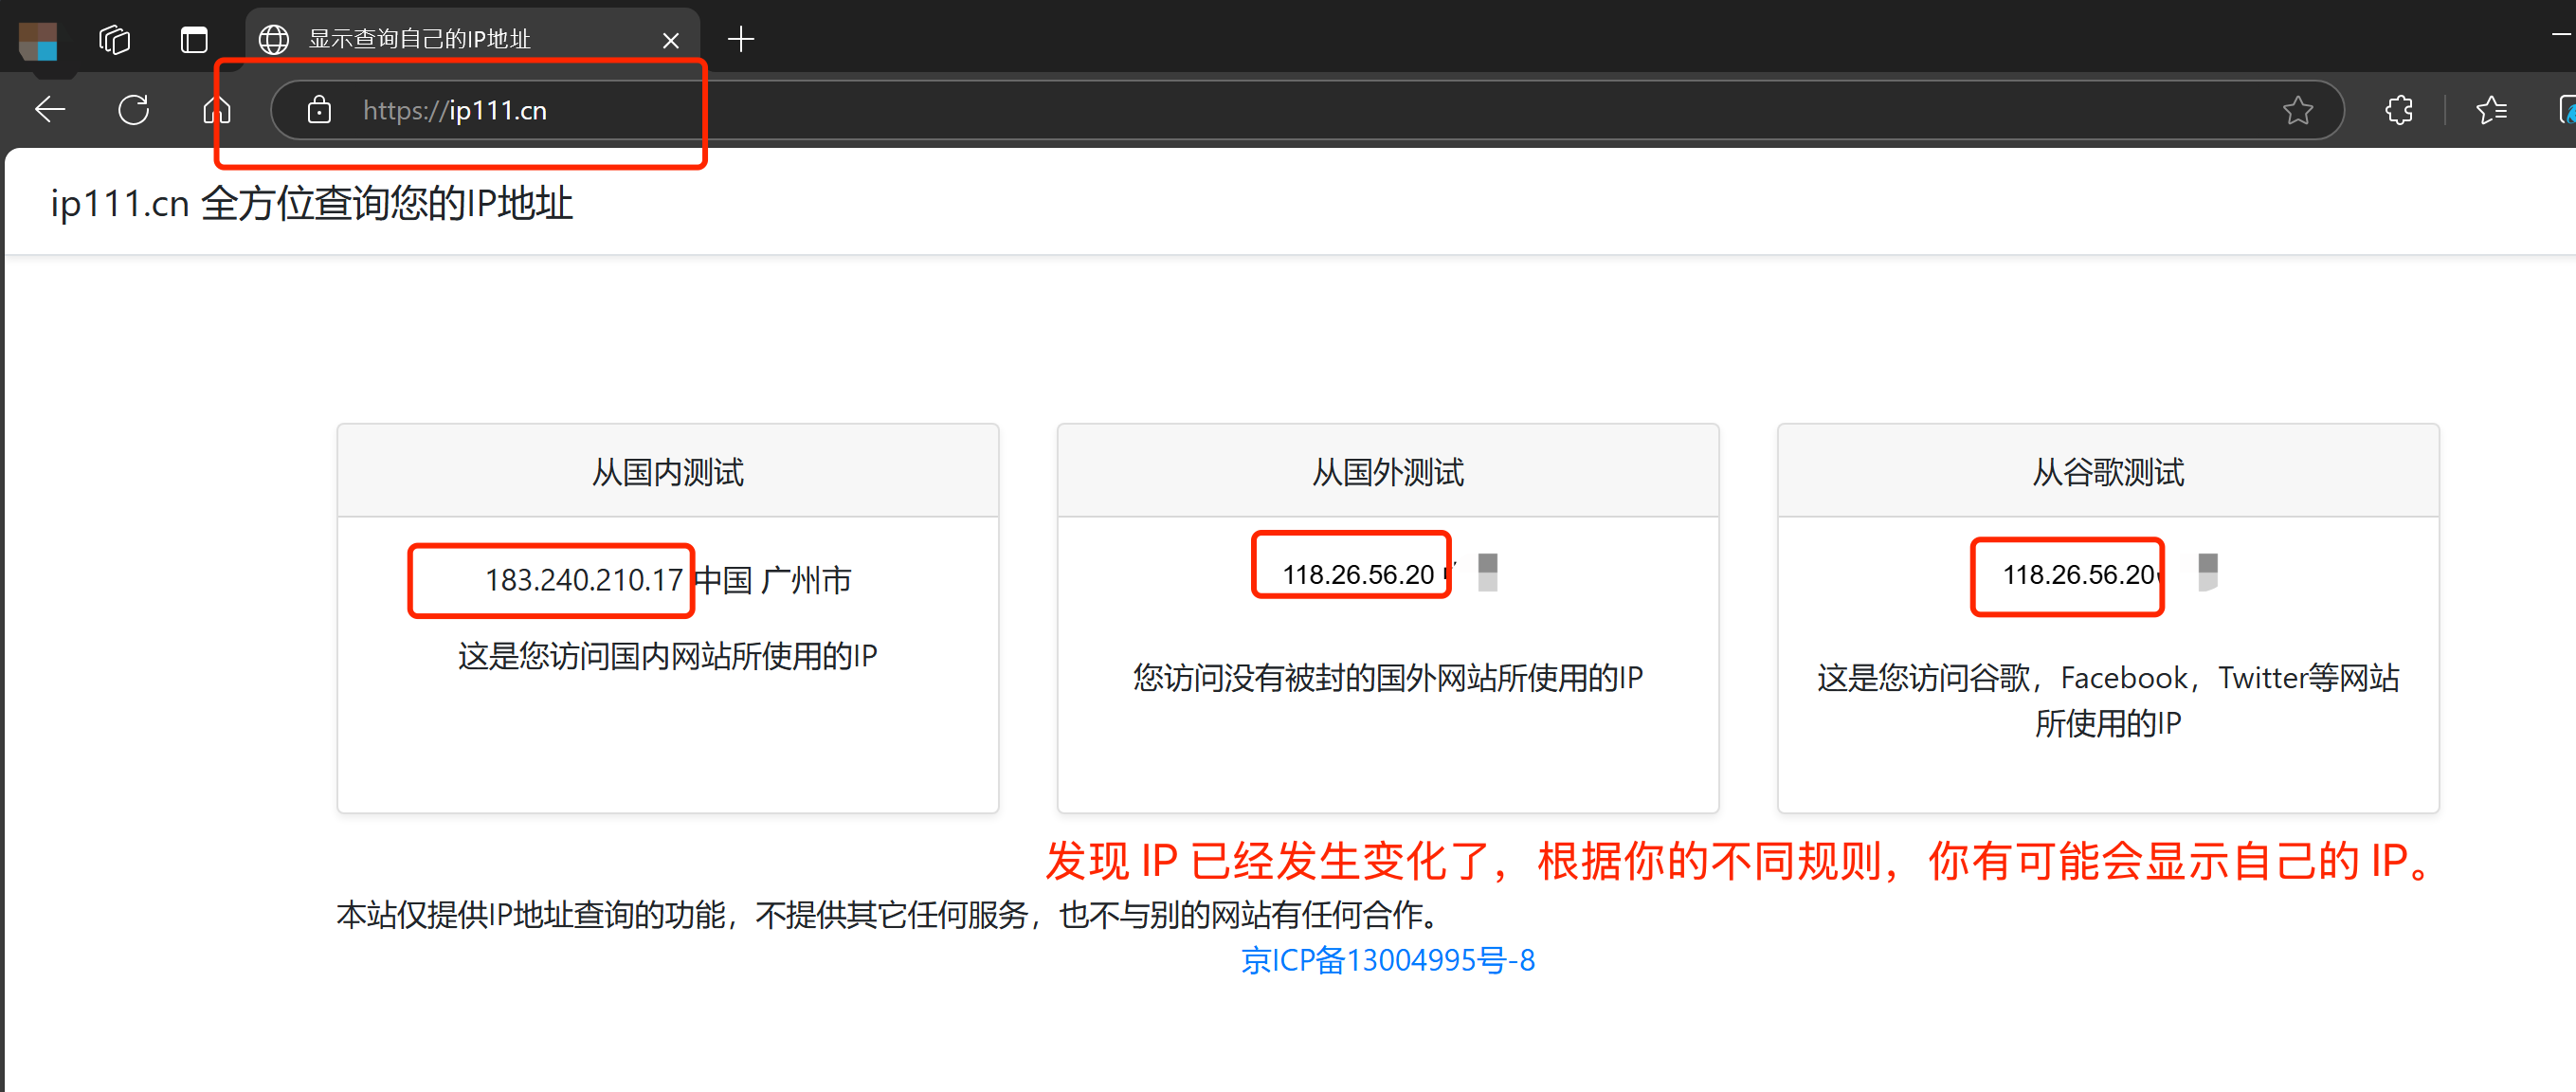Click the 118.26.56.20 IP under 从国外测试
Viewport: 2576px width, 1092px height.
click(1358, 575)
